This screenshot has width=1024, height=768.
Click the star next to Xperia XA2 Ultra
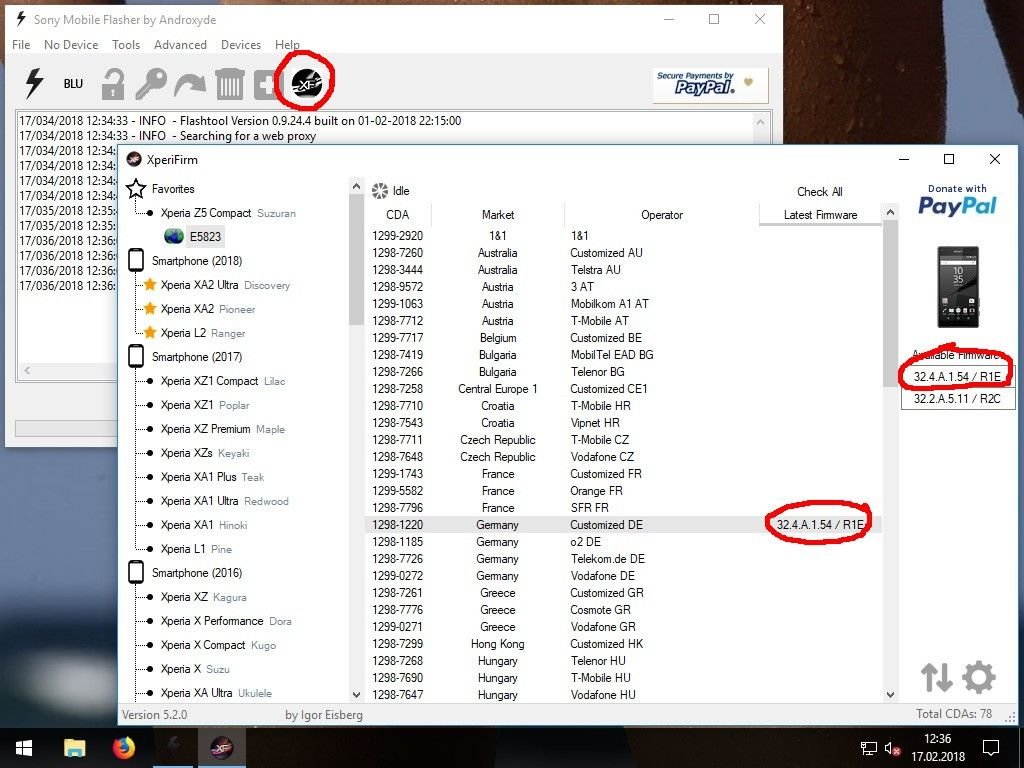(x=150, y=285)
